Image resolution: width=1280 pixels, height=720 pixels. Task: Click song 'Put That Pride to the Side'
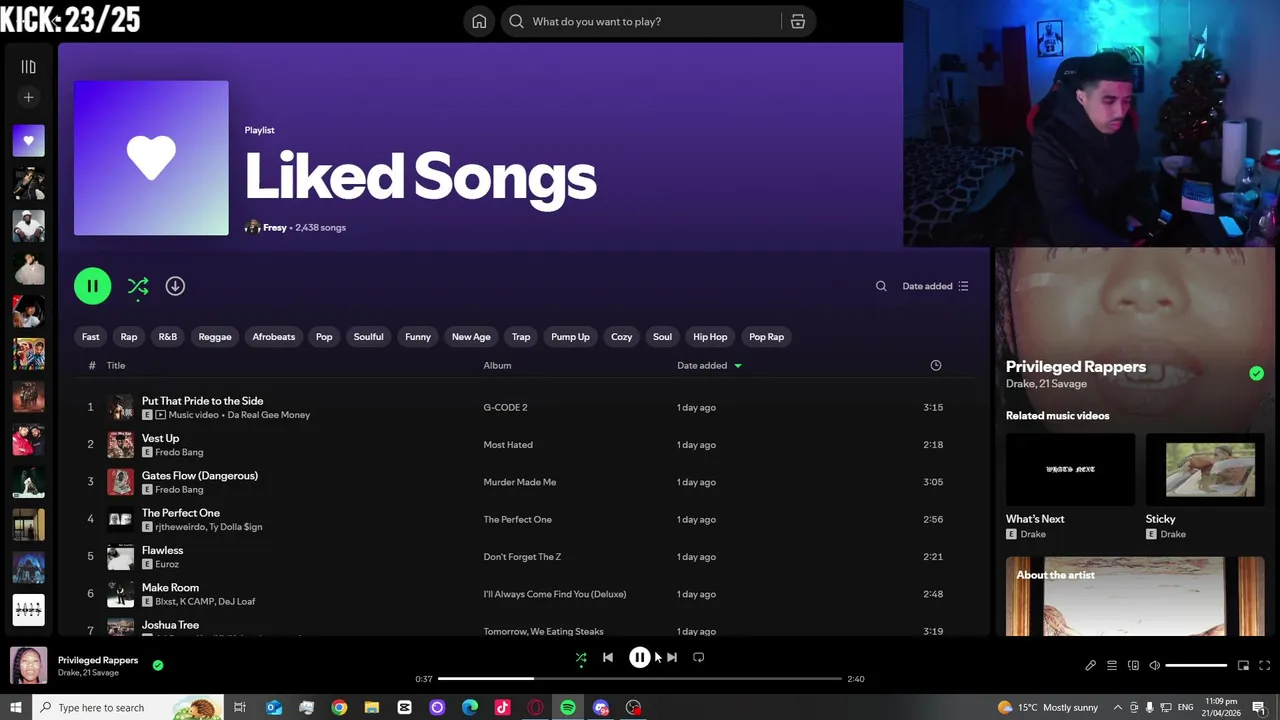pos(202,401)
